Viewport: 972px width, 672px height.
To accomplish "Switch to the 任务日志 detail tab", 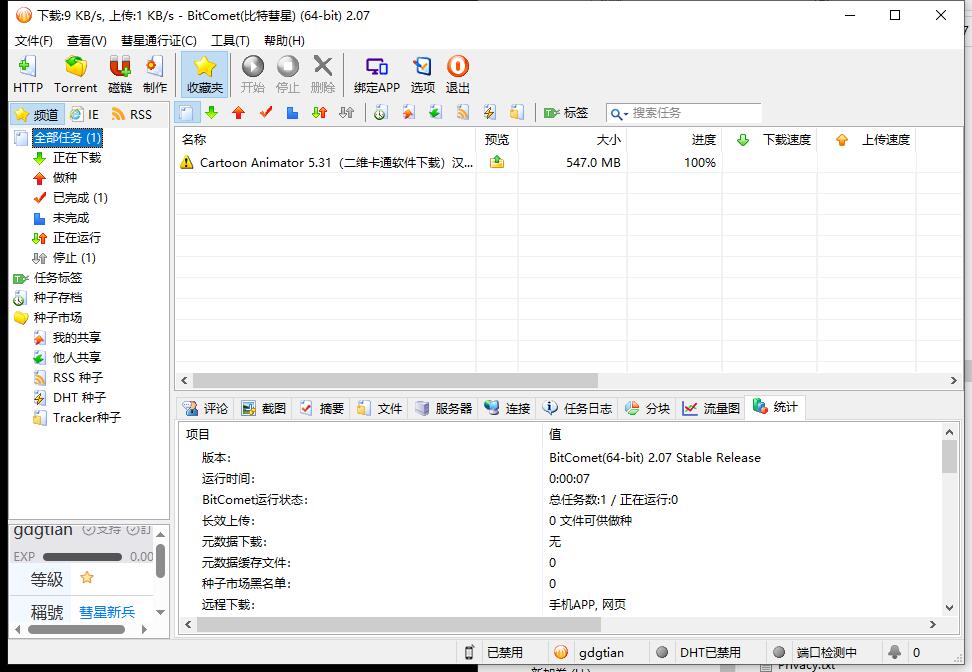I will (577, 408).
